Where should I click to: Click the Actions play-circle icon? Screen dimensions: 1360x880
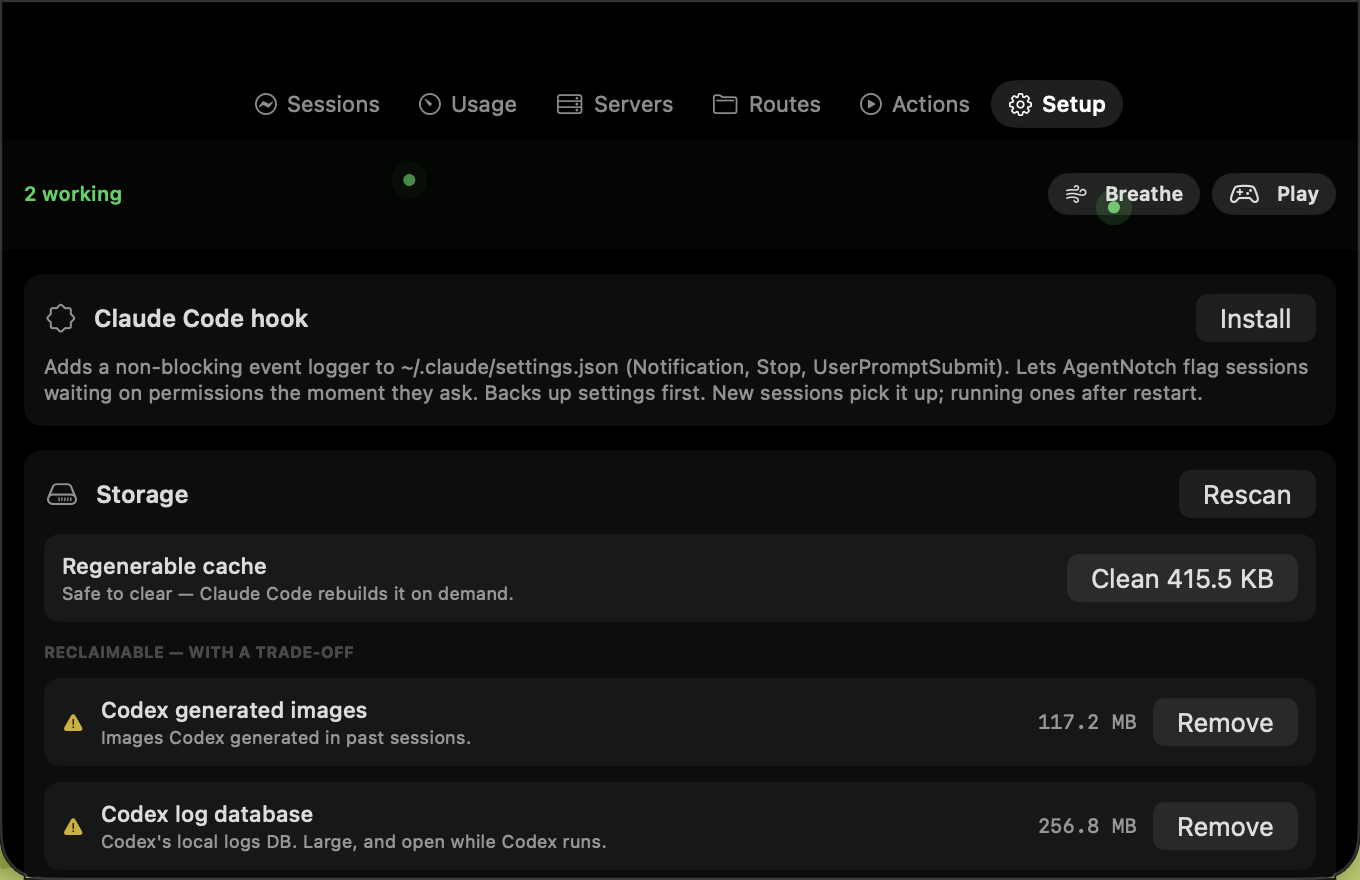coord(871,104)
